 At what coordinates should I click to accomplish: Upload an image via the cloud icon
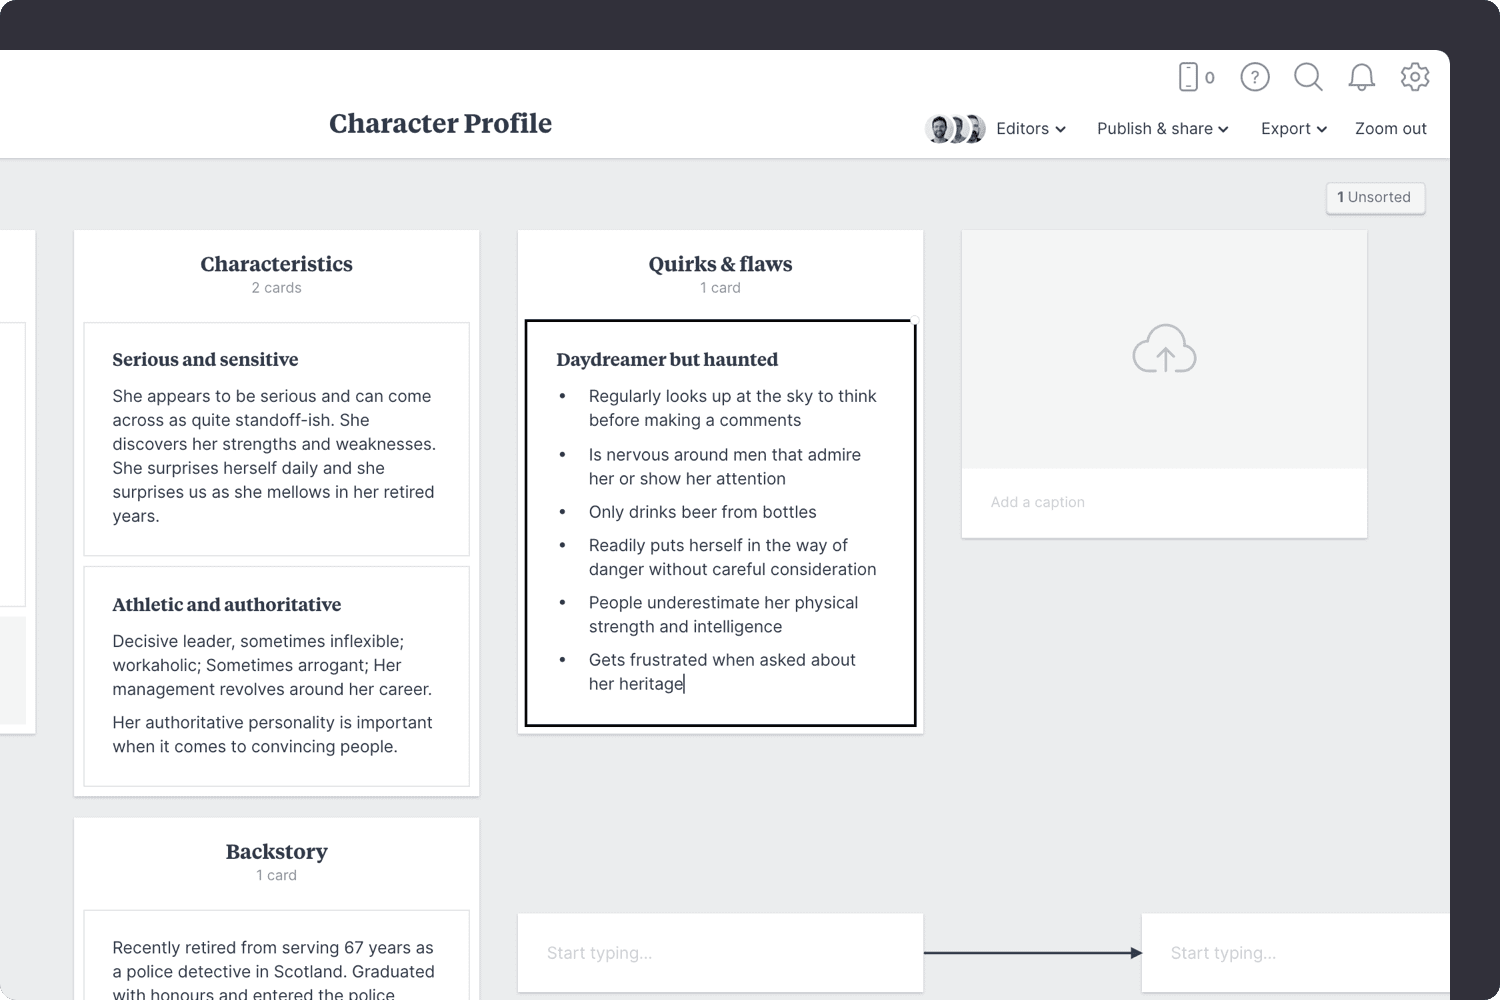point(1163,350)
